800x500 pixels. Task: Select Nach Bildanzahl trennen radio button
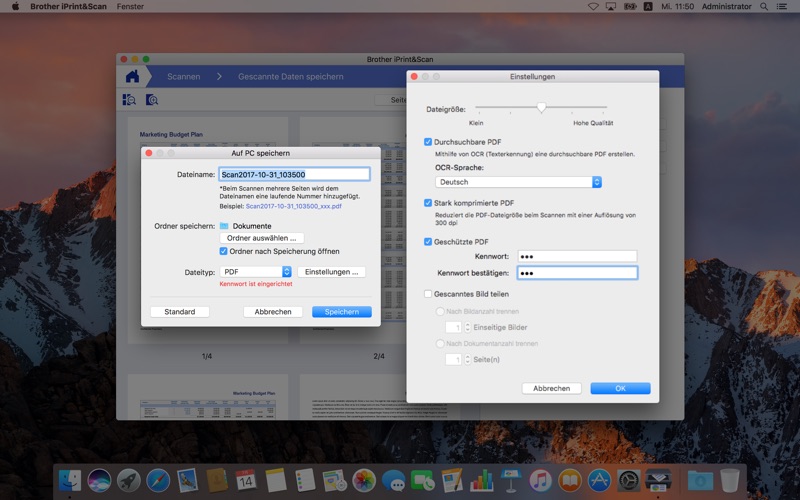(440, 311)
